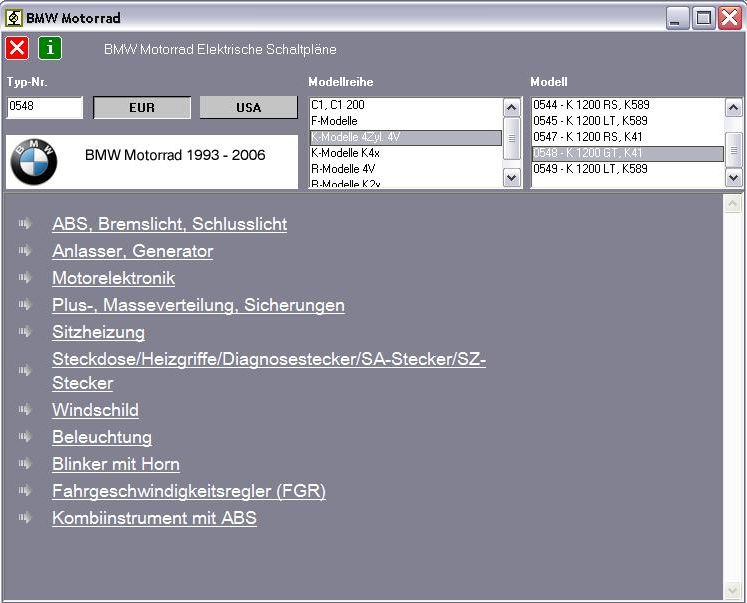Viewport: 747px width, 603px height.
Task: Open the Motorelektronik link
Action: (x=113, y=278)
